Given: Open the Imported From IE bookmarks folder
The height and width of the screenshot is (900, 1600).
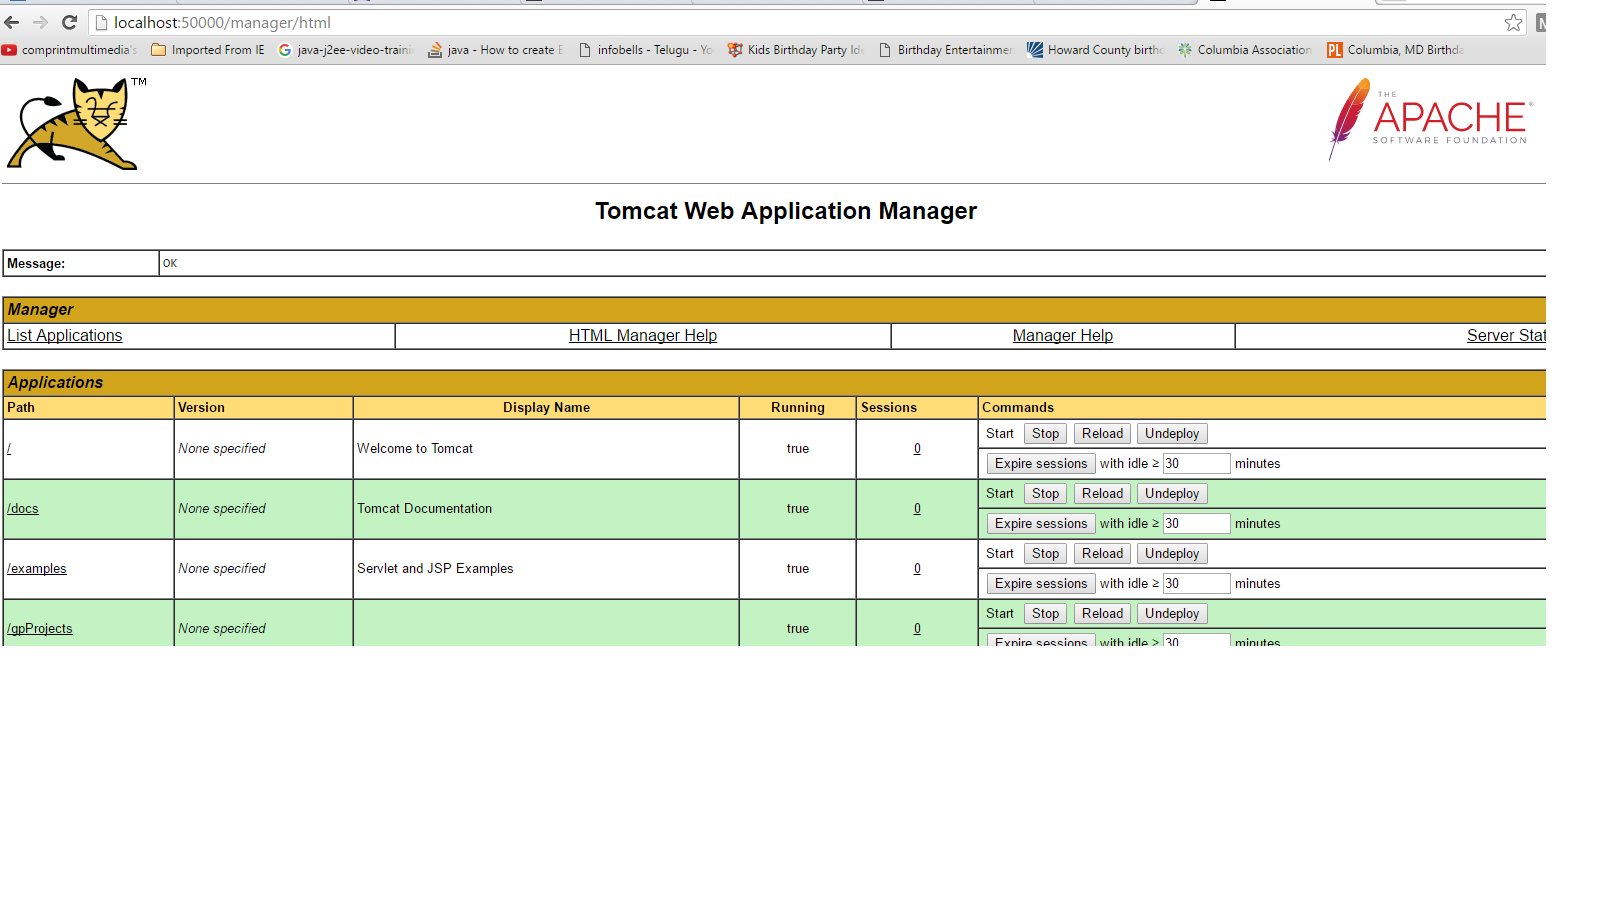Looking at the screenshot, I should click(208, 50).
